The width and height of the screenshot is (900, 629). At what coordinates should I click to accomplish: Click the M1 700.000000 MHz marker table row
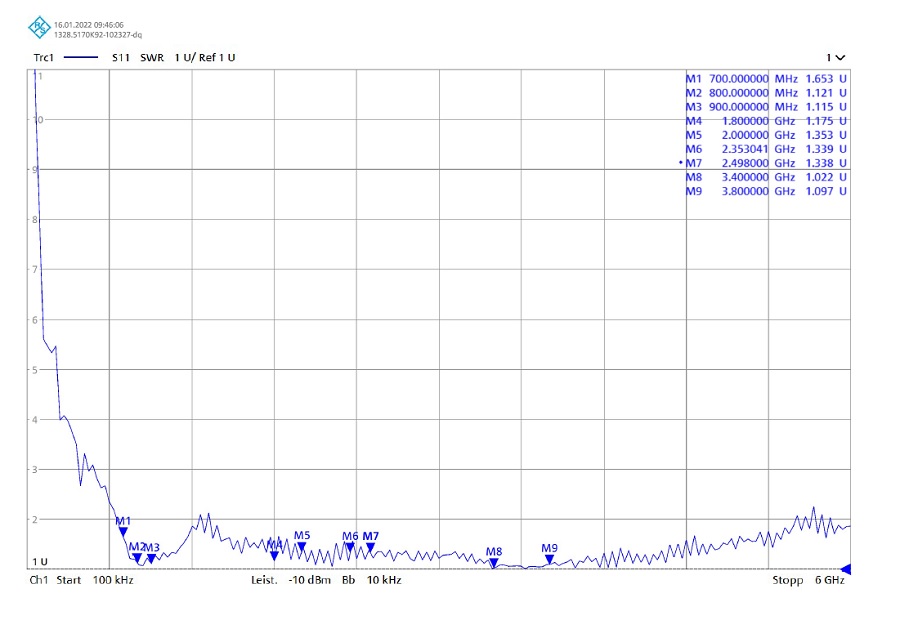tap(765, 78)
